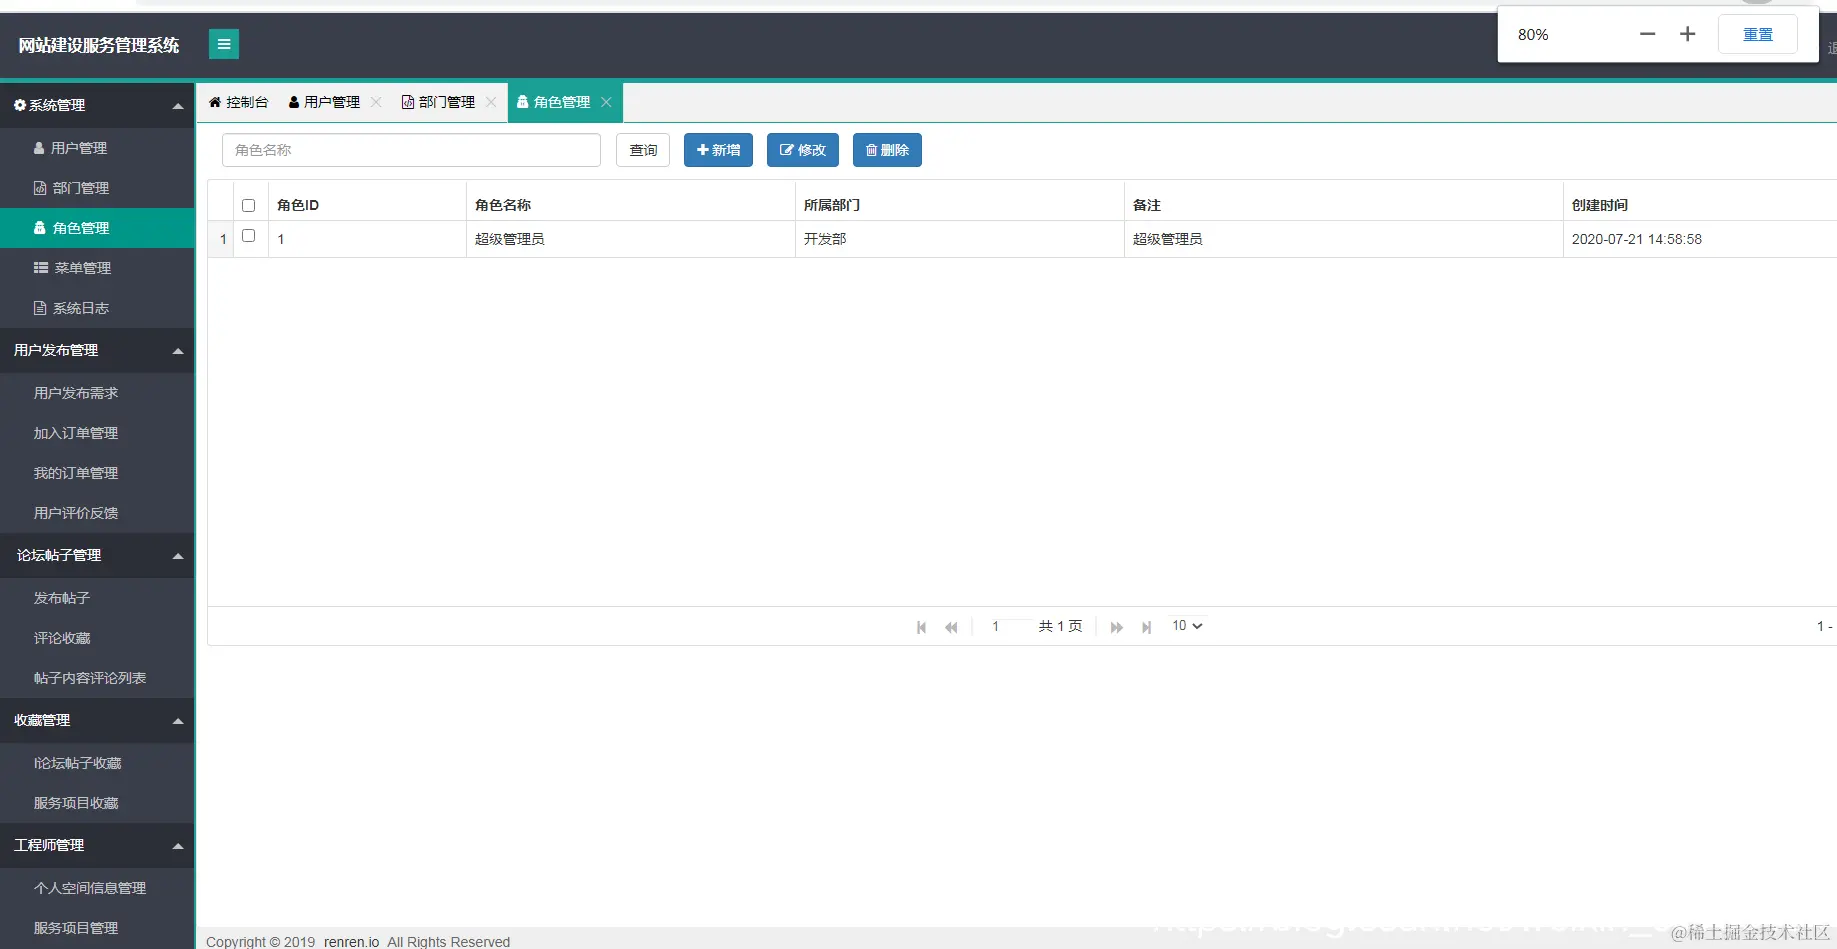Open 菜单管理 in the sidebar

97,268
